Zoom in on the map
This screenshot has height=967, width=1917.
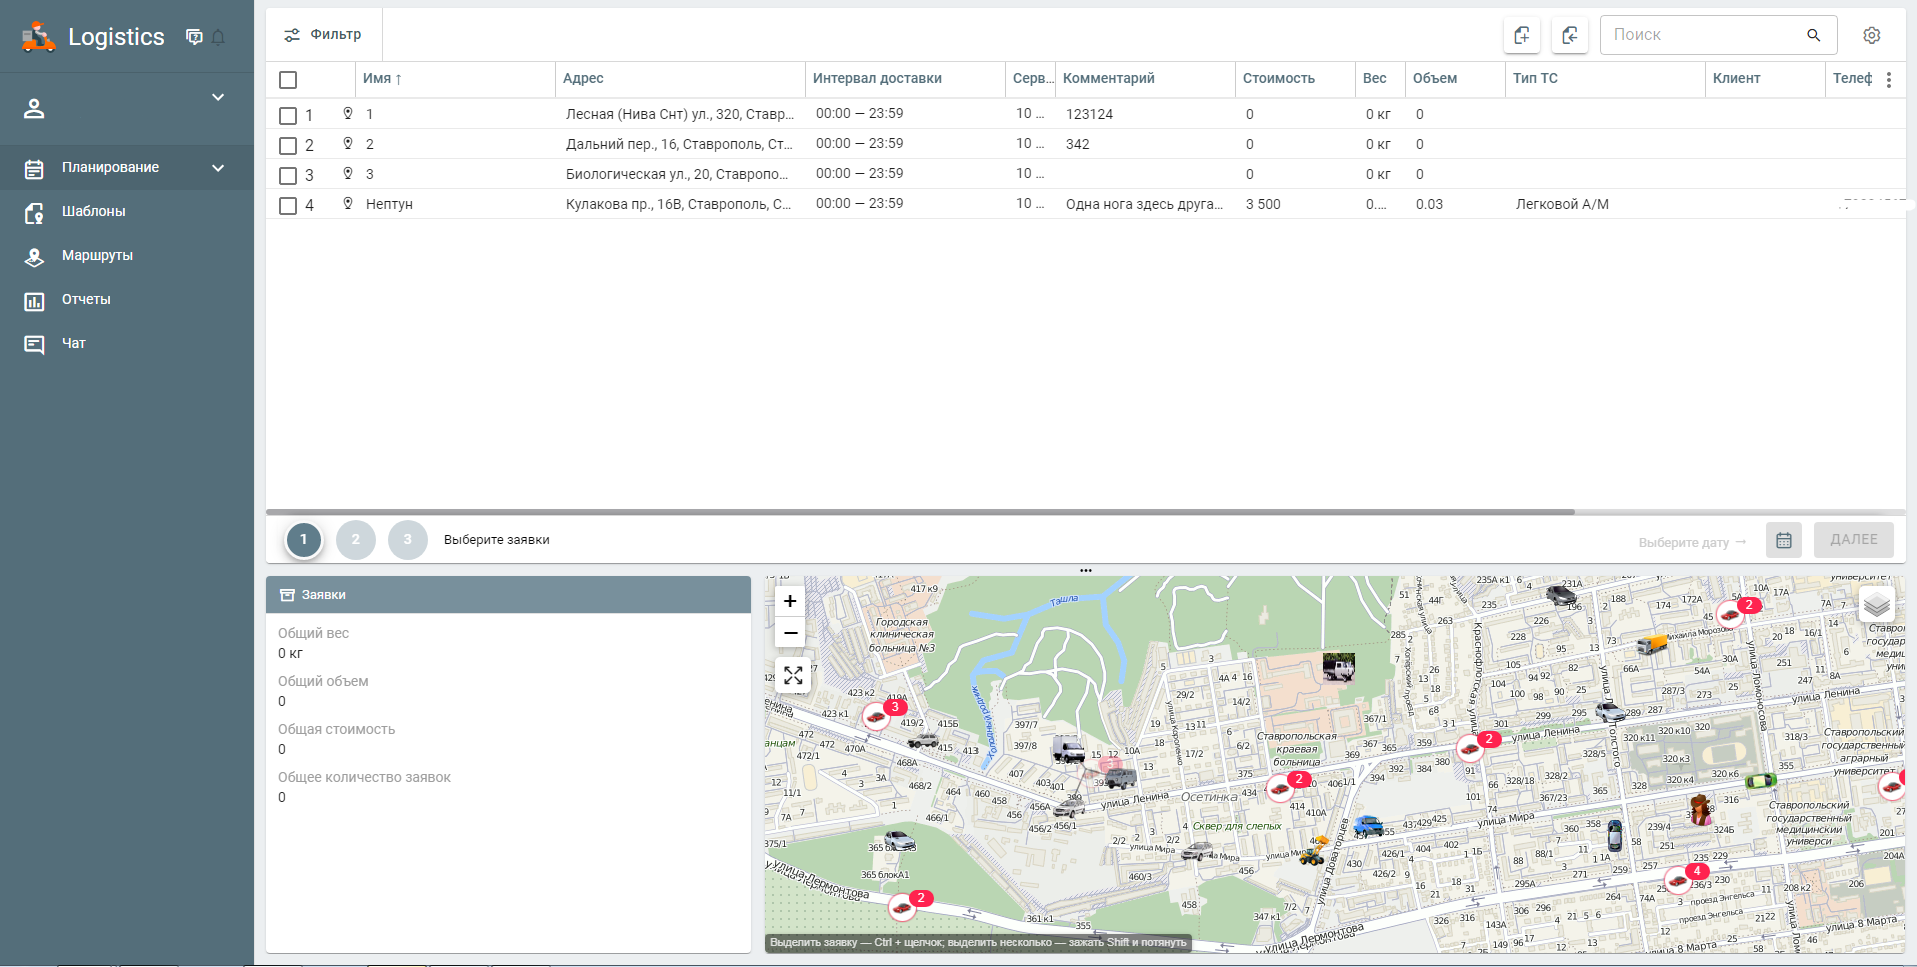(790, 601)
